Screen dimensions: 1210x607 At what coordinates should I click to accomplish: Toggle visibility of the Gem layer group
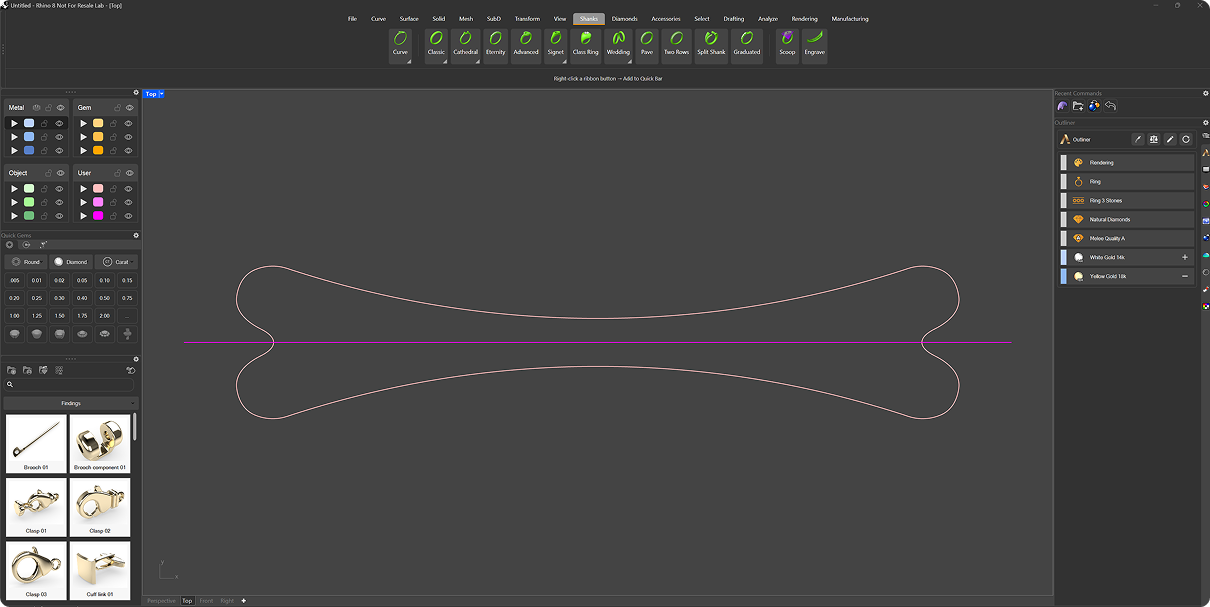[129, 107]
